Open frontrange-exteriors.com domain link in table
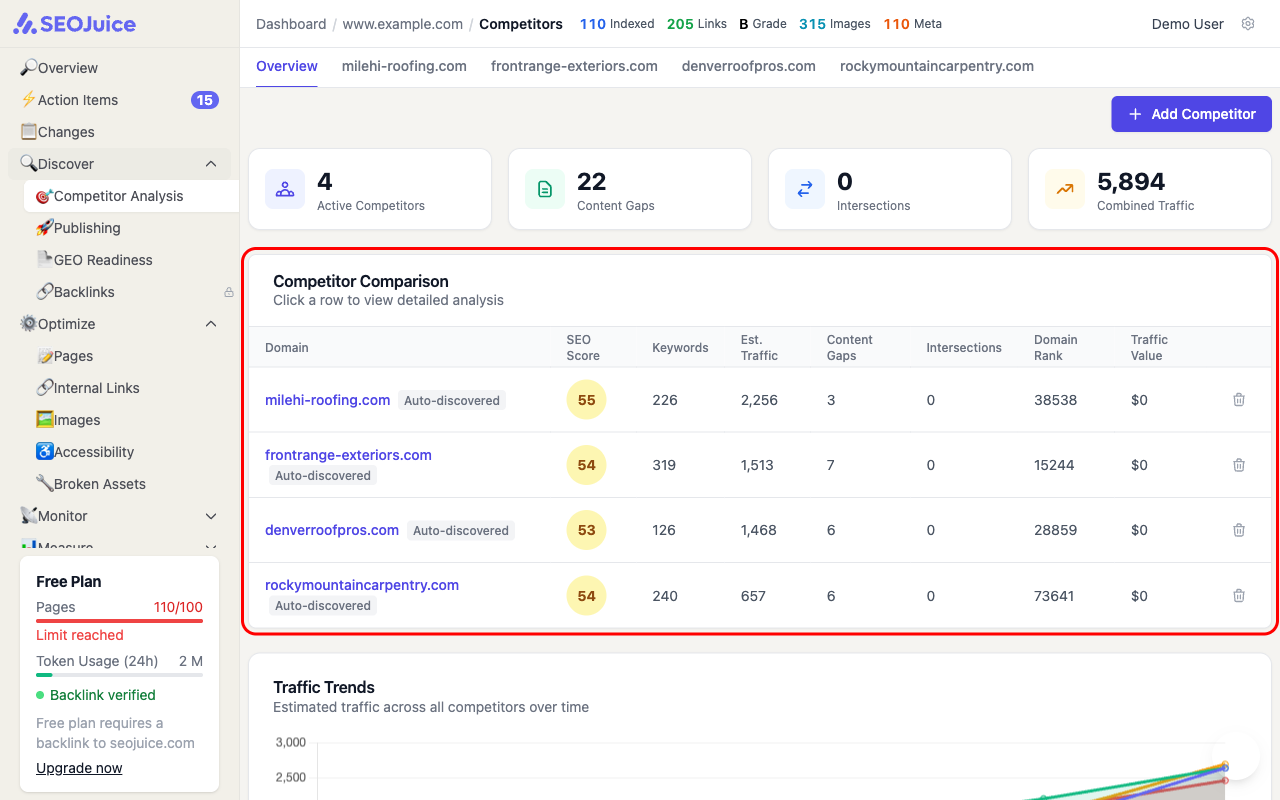 click(x=348, y=455)
